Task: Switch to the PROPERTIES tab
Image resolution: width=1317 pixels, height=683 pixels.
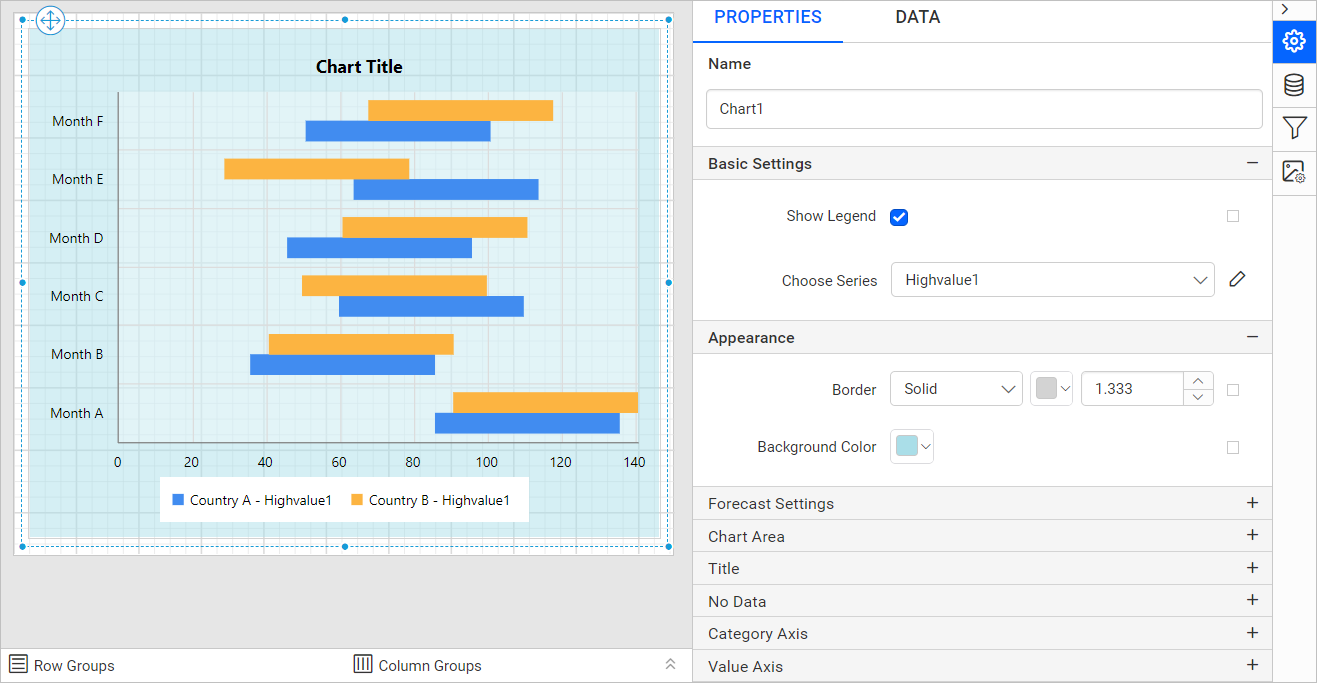Action: coord(767,17)
